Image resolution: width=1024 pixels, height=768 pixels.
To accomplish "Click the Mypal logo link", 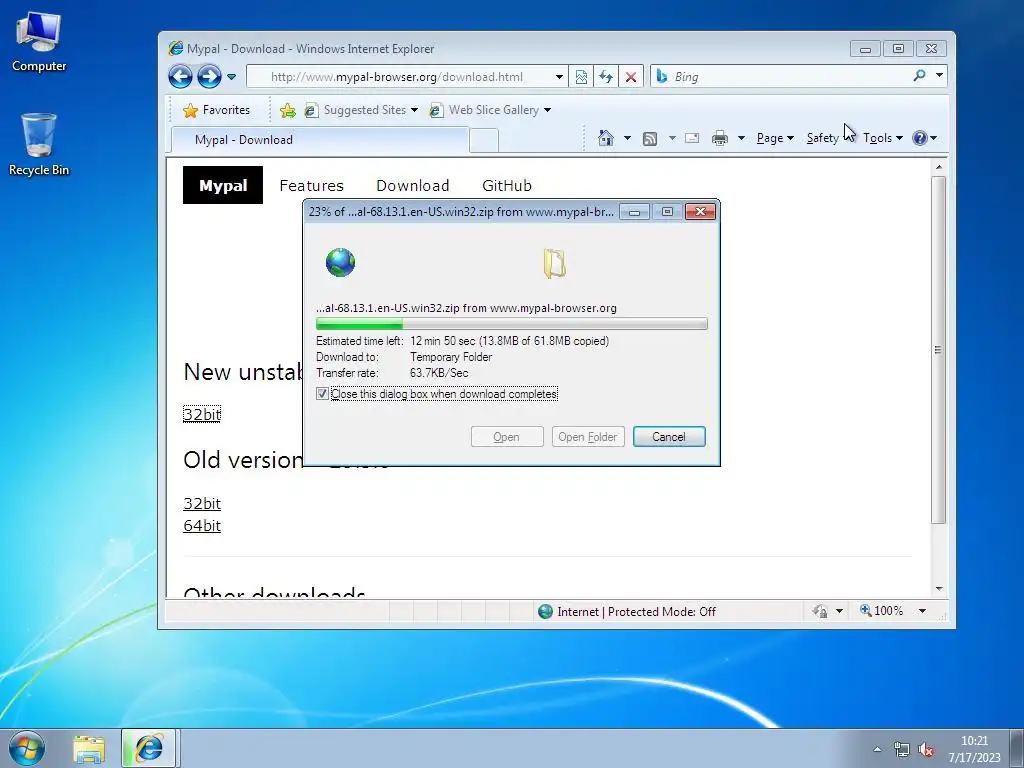I will [223, 185].
